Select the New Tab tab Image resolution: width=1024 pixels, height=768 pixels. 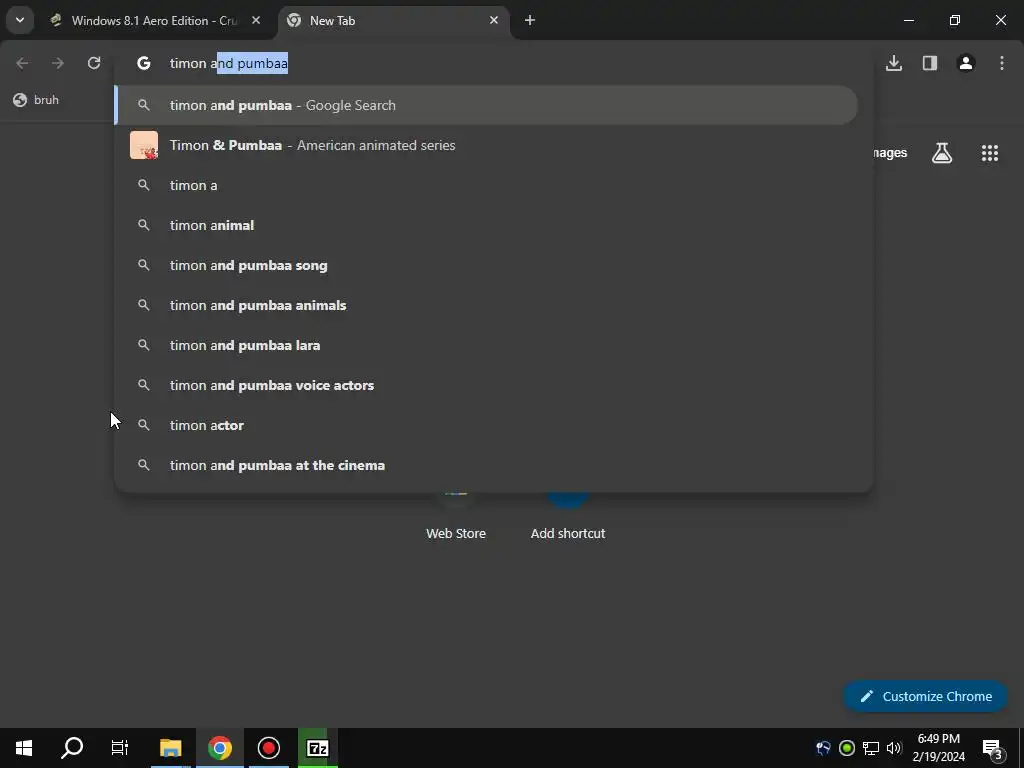pos(395,21)
